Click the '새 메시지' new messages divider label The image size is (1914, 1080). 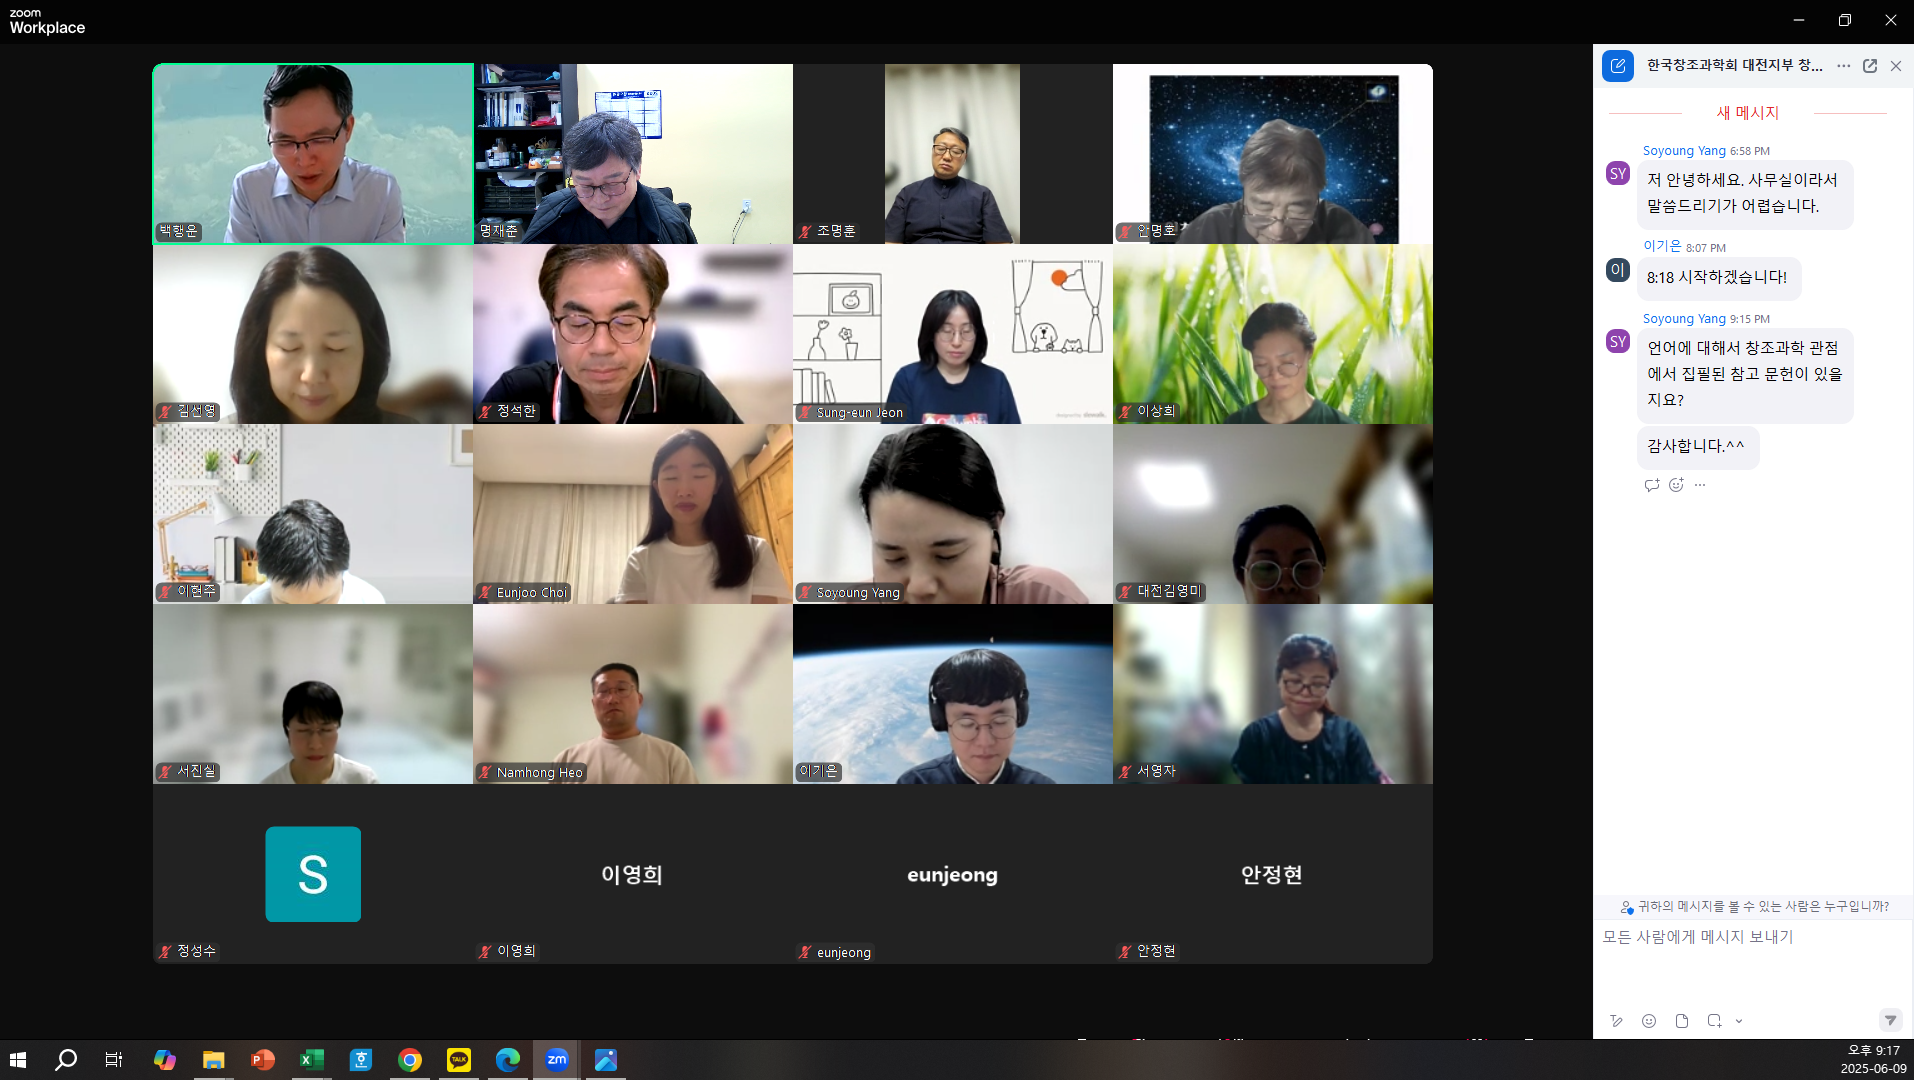pyautogui.click(x=1747, y=113)
